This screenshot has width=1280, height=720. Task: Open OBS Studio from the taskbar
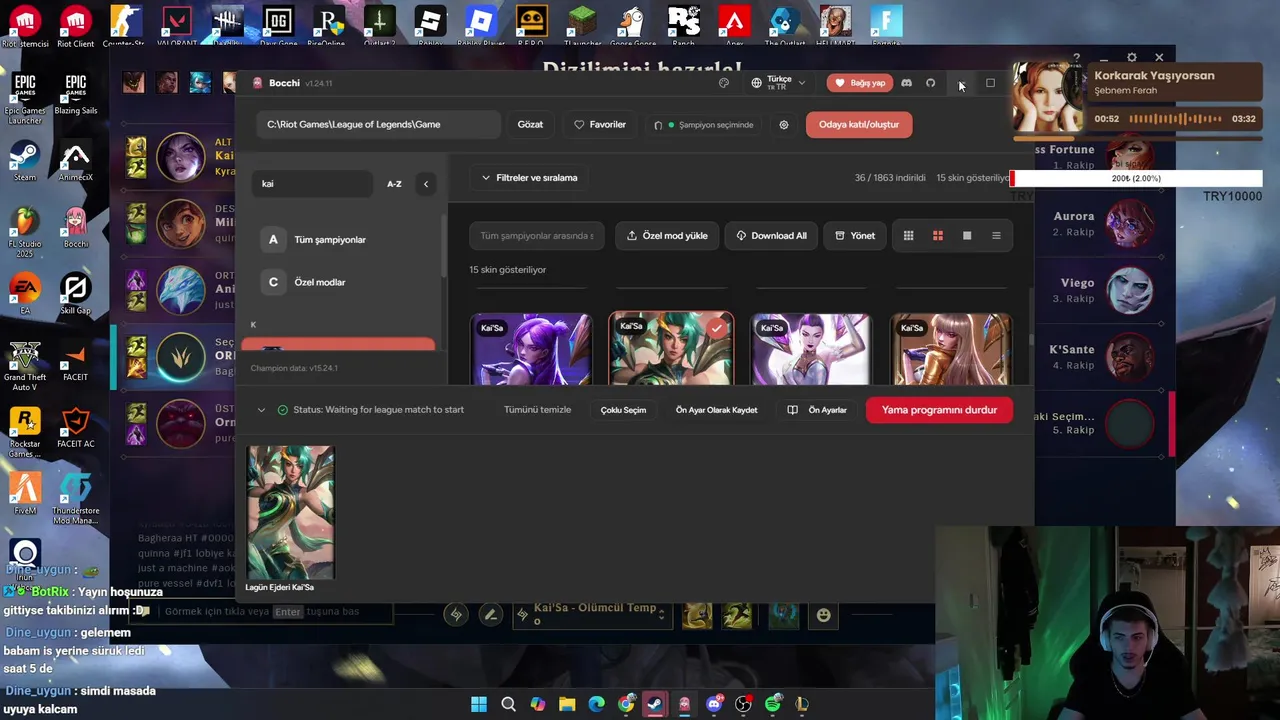pos(743,704)
